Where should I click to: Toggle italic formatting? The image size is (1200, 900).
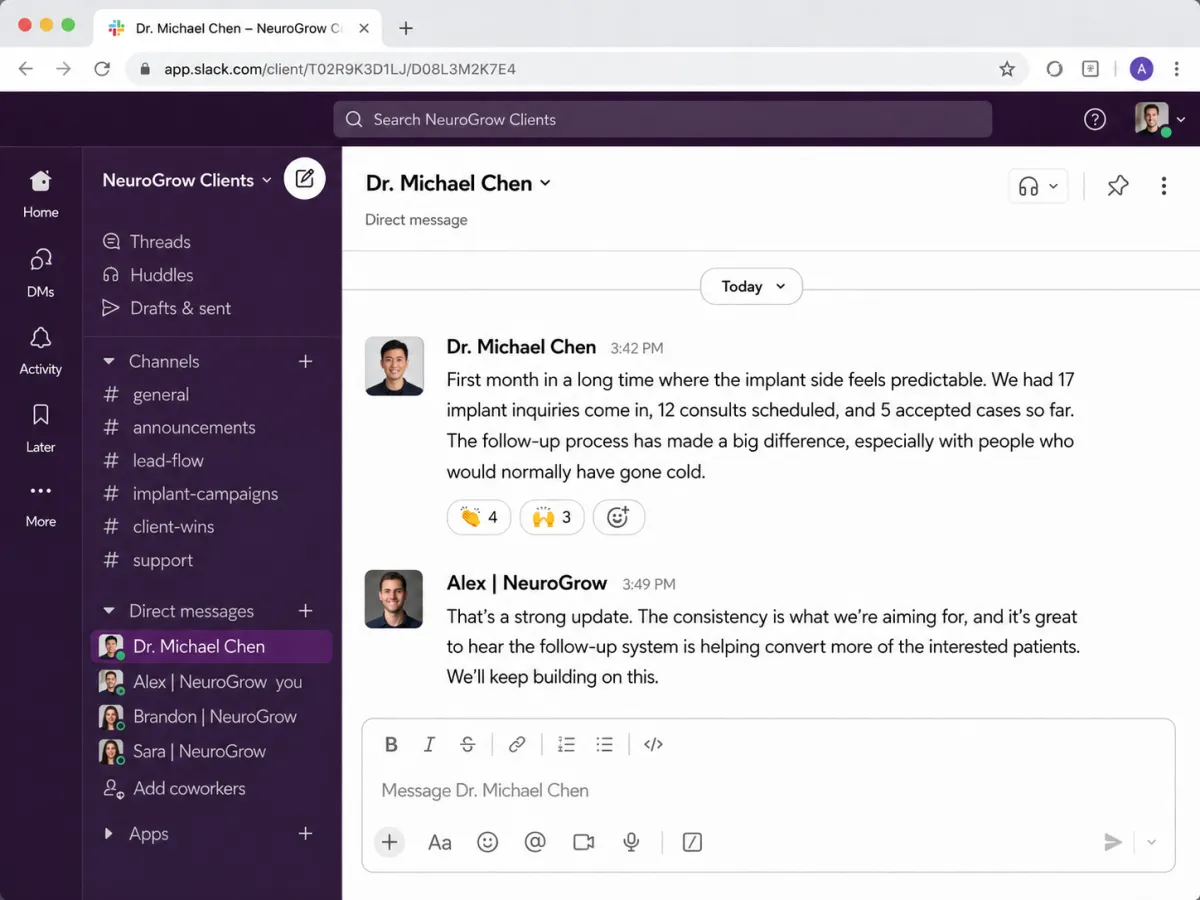[429, 744]
